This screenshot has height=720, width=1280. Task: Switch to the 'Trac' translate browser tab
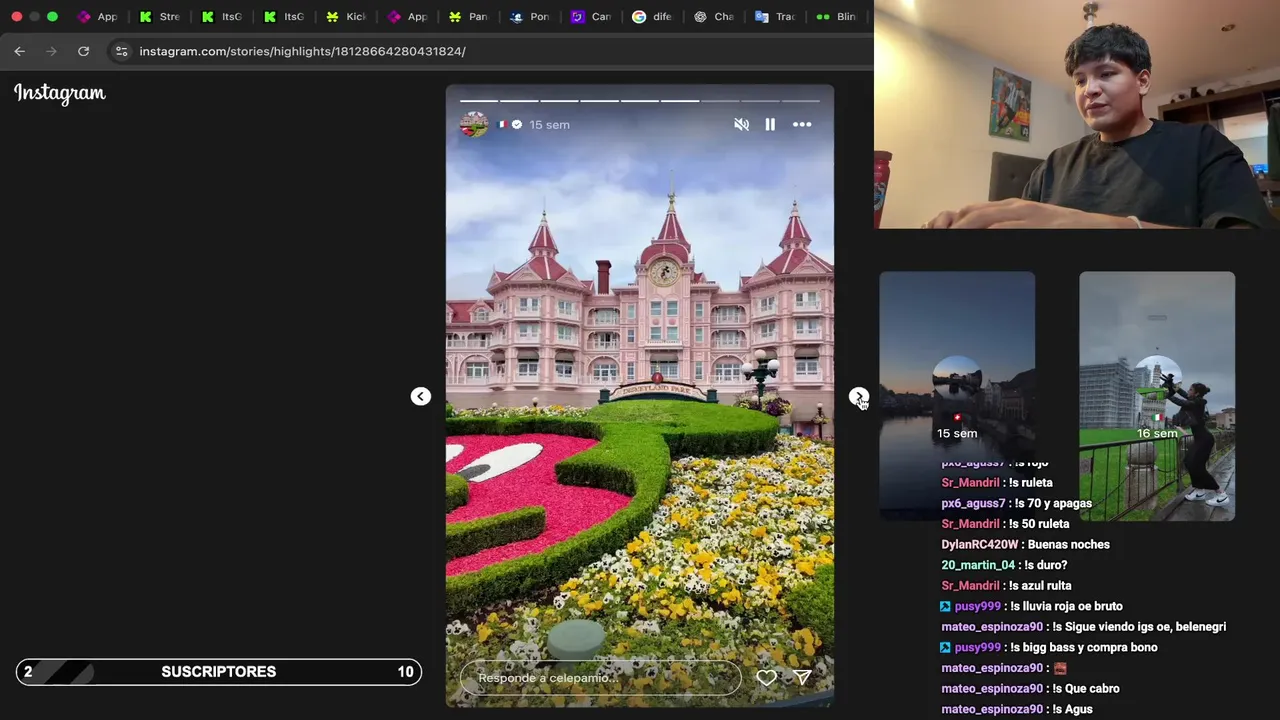(776, 17)
